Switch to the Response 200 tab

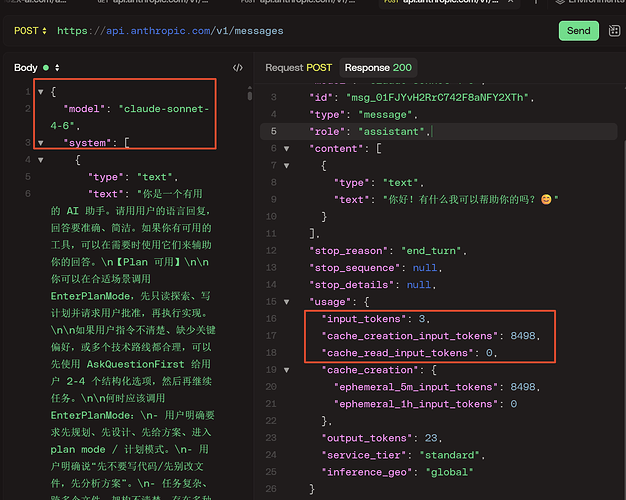coord(378,67)
